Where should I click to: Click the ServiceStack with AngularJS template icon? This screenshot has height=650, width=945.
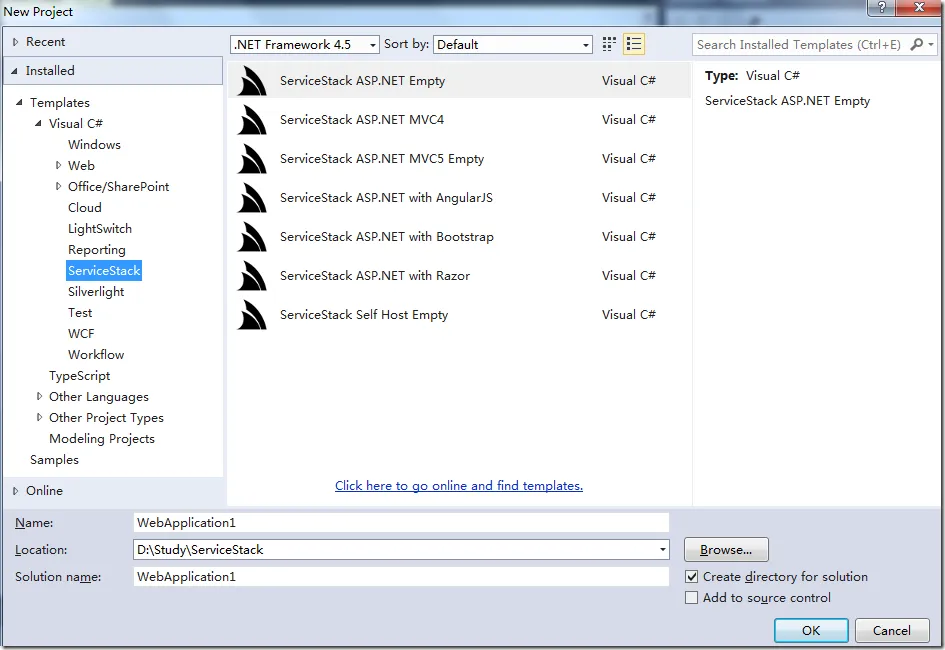pyautogui.click(x=252, y=198)
